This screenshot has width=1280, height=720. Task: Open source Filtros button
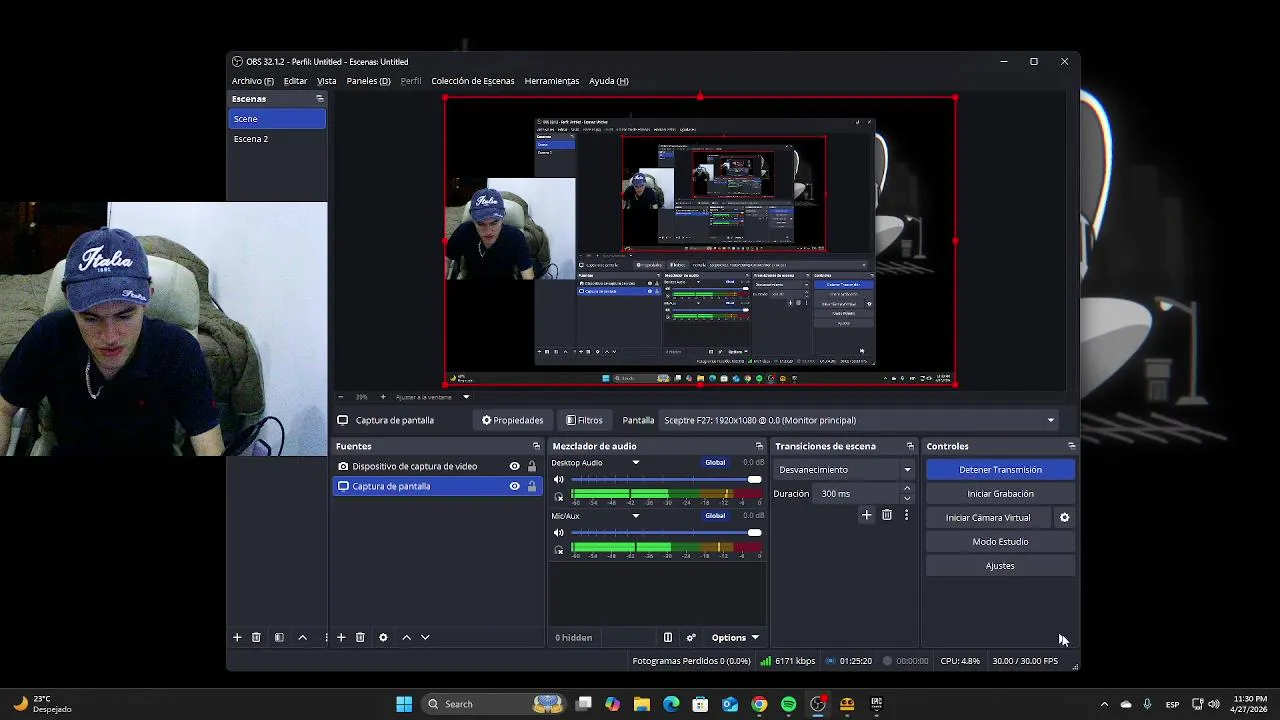click(584, 420)
